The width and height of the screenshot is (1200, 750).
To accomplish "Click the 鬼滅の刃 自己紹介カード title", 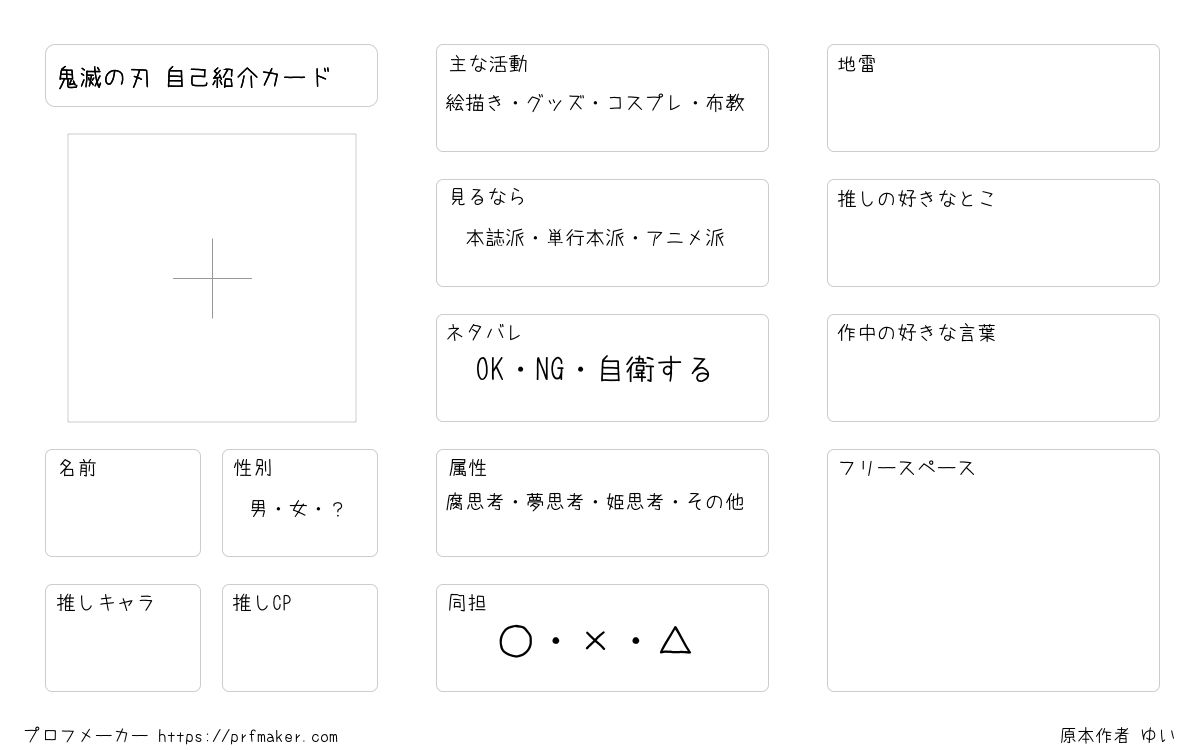I will [x=194, y=77].
